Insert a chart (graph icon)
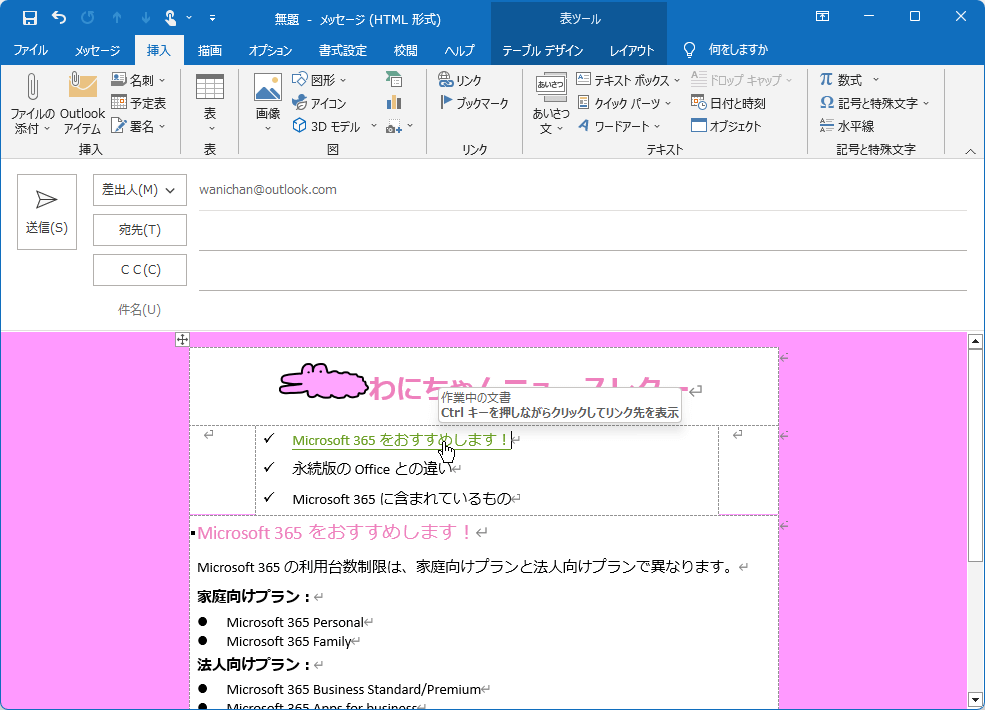 click(394, 102)
